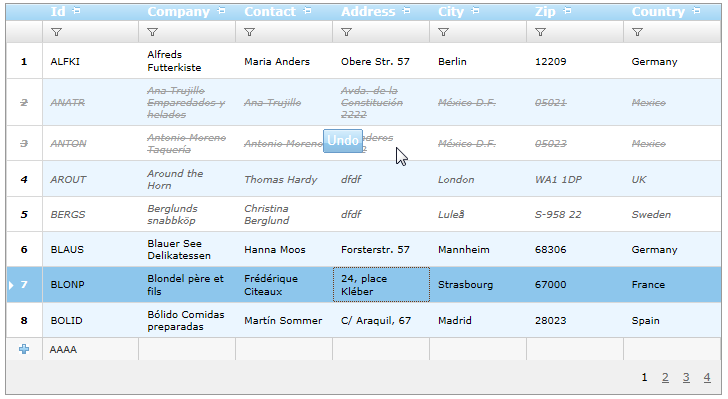The image size is (728, 399).
Task: Click the new row Id field containing AAAA
Action: click(91, 349)
